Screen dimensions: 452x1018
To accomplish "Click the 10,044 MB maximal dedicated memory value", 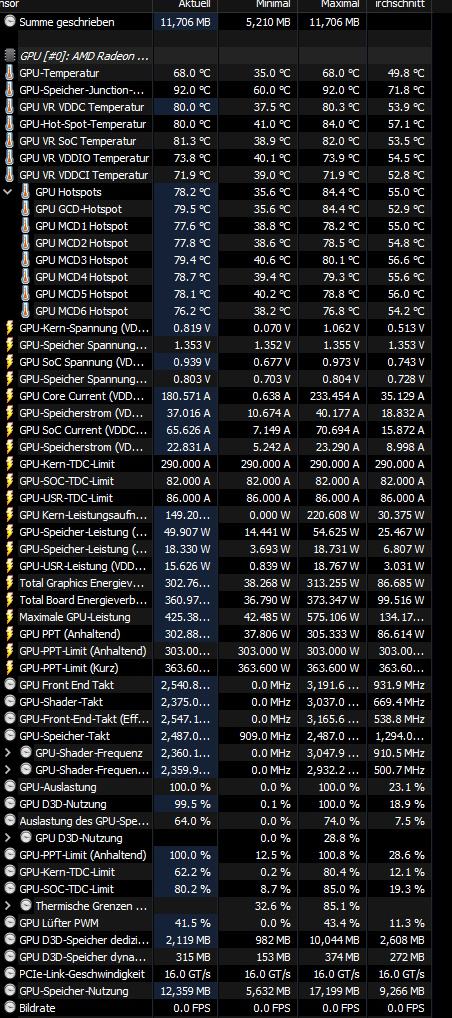I will click(334, 939).
